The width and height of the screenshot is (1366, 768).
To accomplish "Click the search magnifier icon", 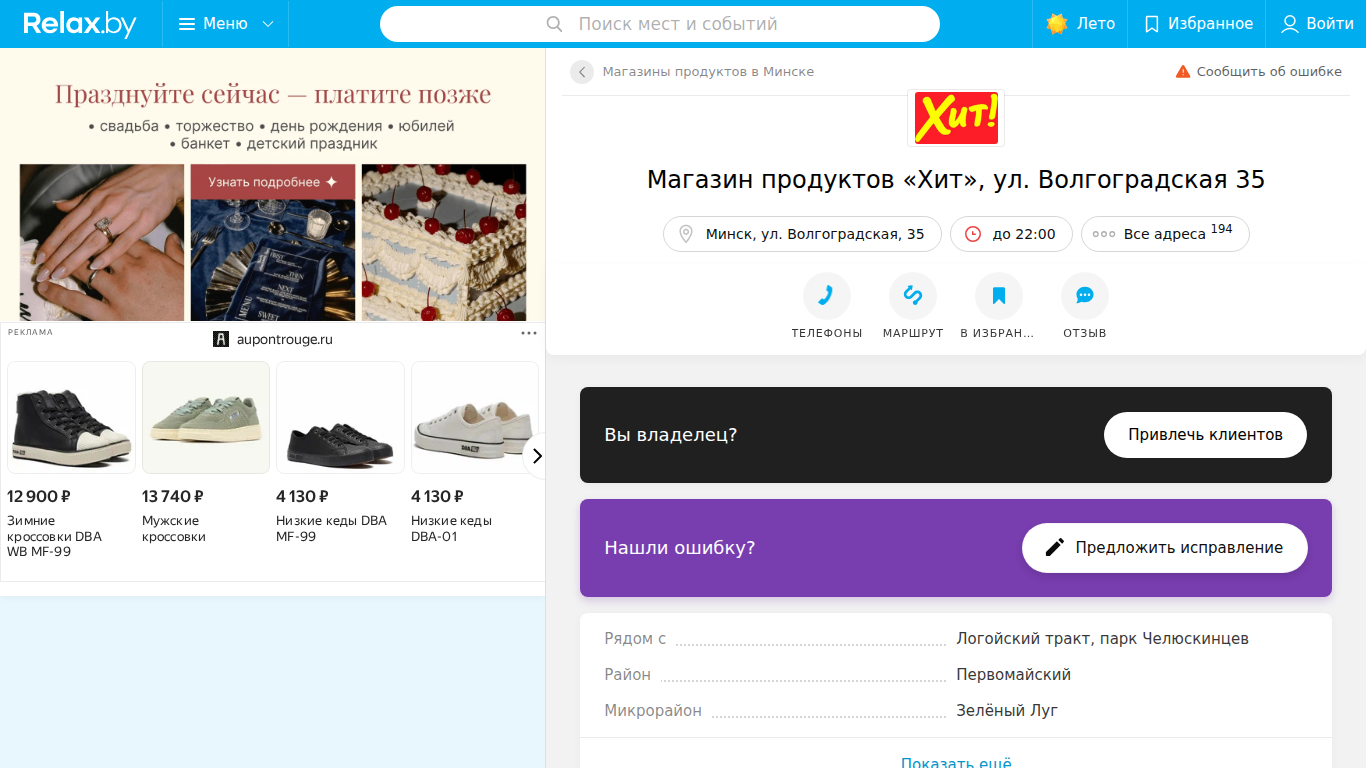I will (554, 24).
